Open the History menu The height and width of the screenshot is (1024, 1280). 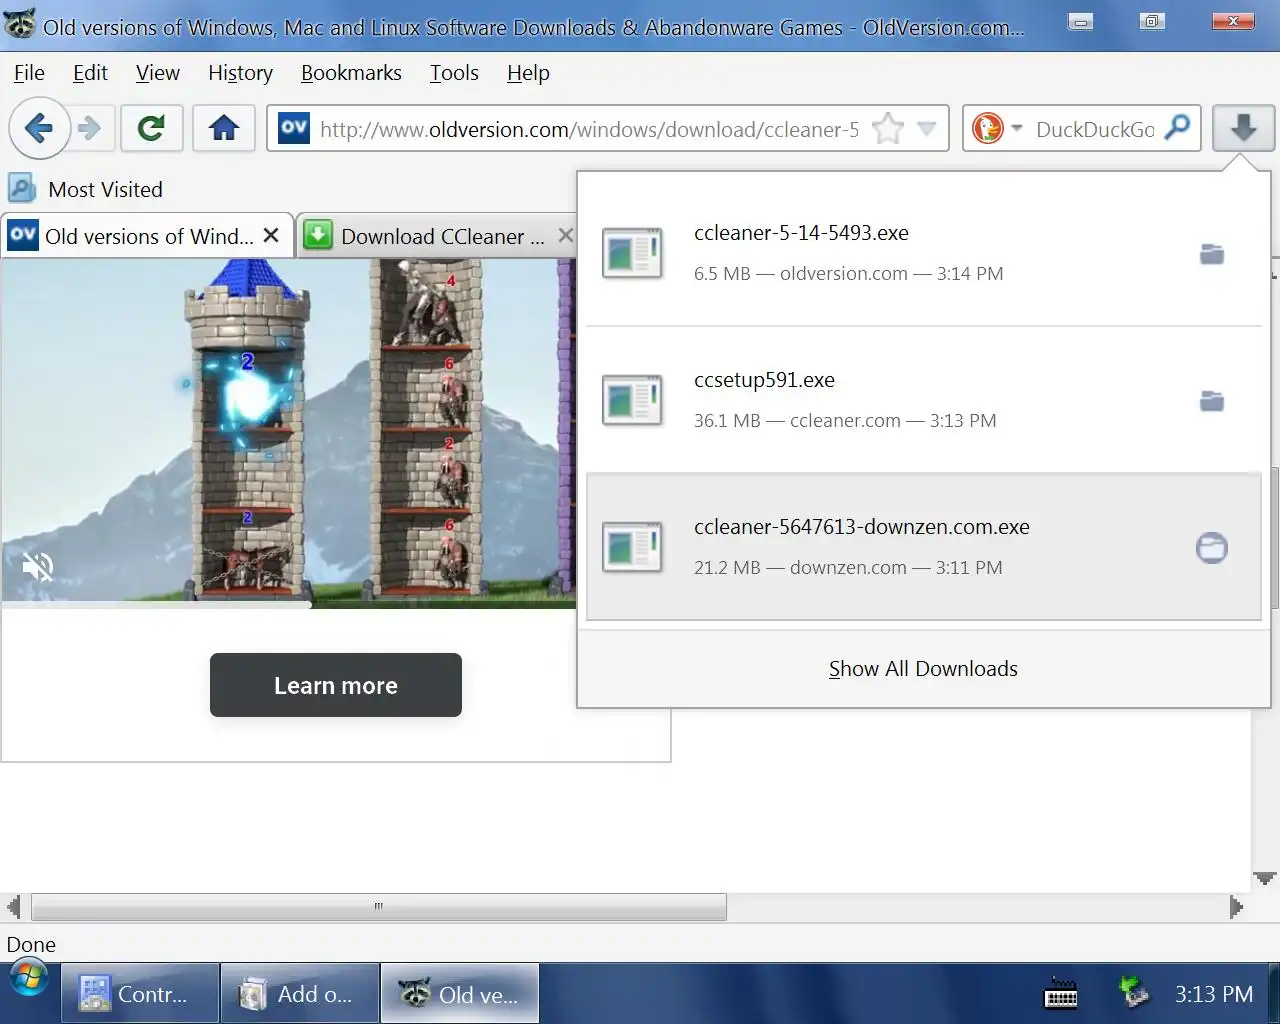[240, 73]
